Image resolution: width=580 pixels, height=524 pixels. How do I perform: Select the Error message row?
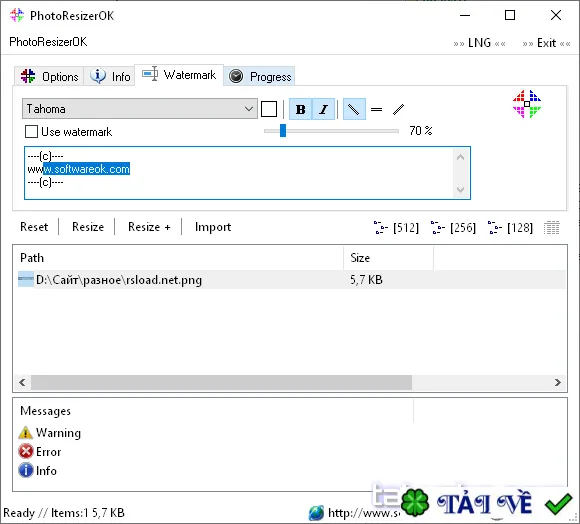(40, 452)
